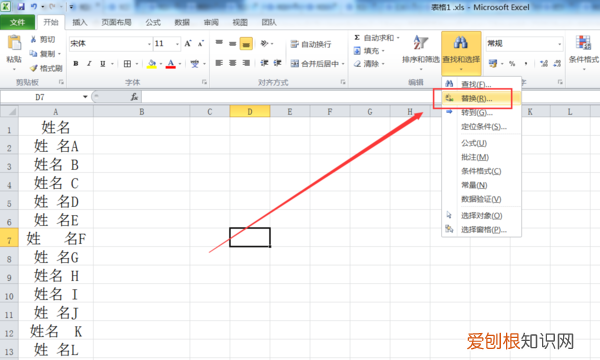Image resolution: width=600 pixels, height=360 pixels.
Task: Toggle italic formatting
Action: pyautogui.click(x=89, y=64)
